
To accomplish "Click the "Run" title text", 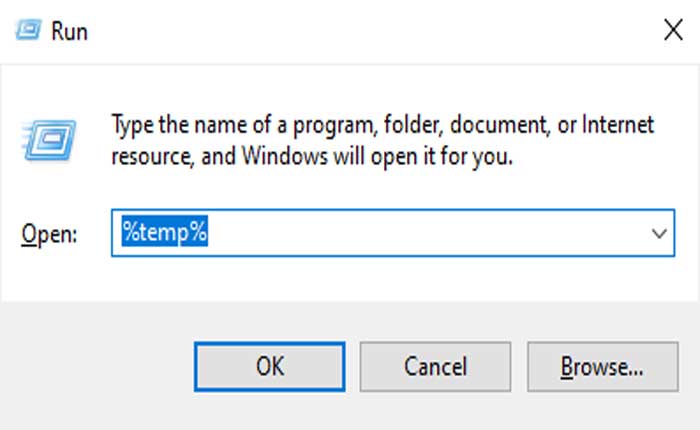I will [71, 31].
